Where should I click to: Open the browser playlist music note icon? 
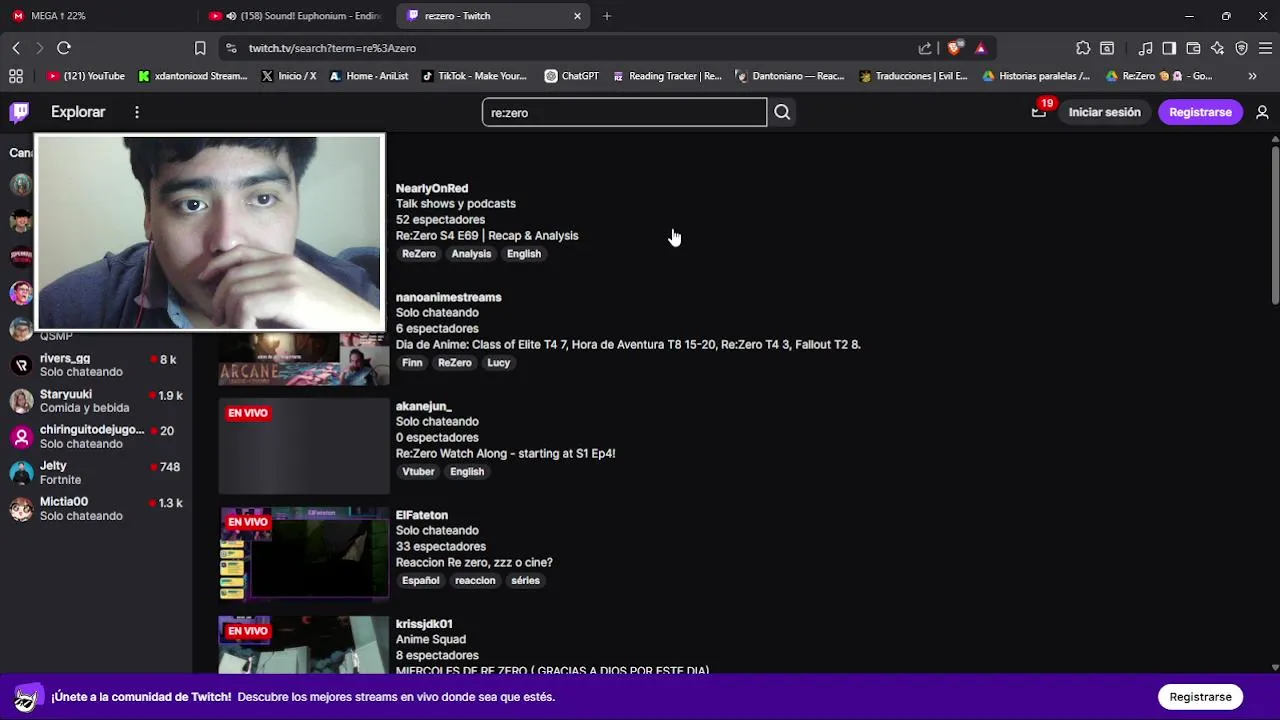[1145, 48]
